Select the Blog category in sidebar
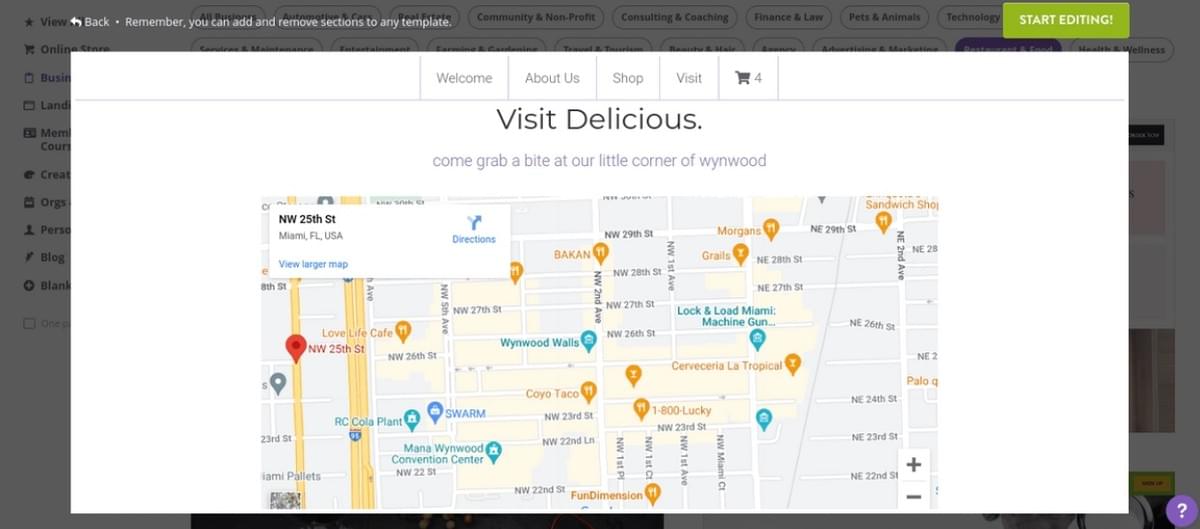Screen dimensions: 1200x529 click(x=52, y=257)
